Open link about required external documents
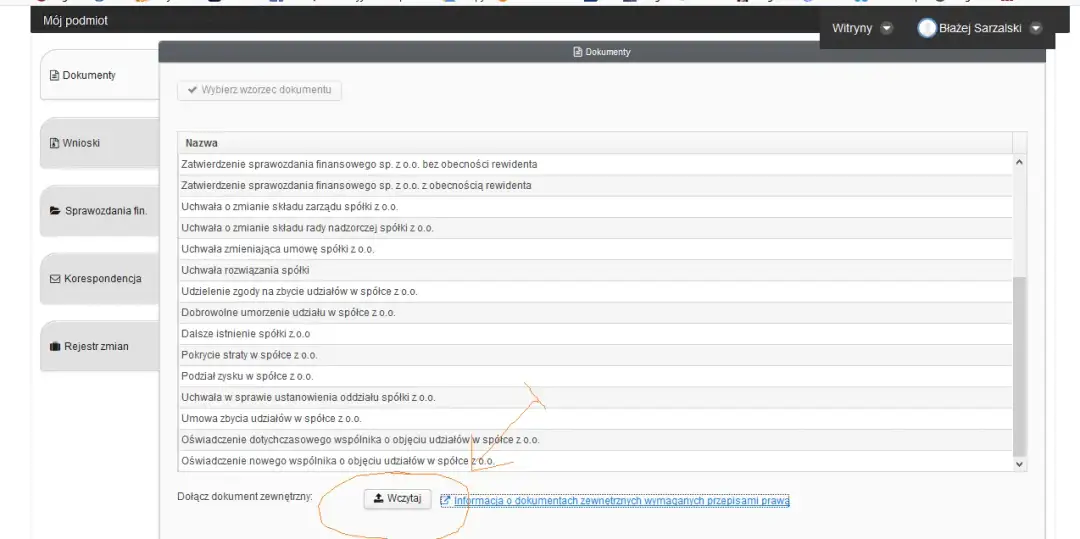Viewport: 1080px width, 539px height. (621, 500)
